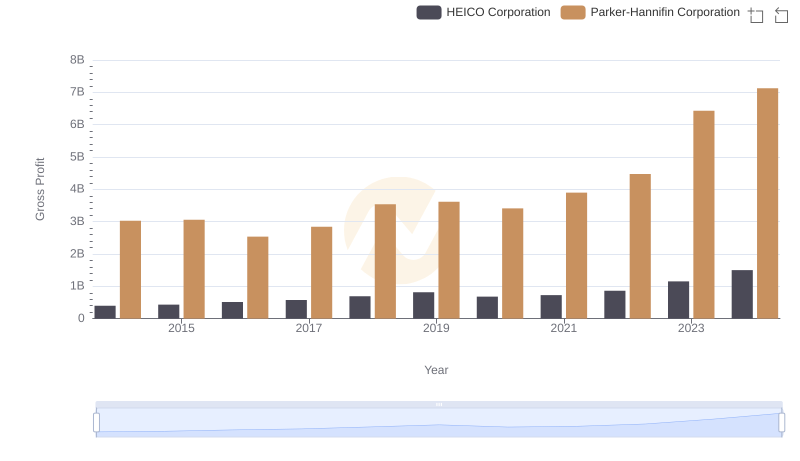This screenshot has width=800, height=461.
Task: Click the left handle of the zoom slider
Action: coord(96,422)
